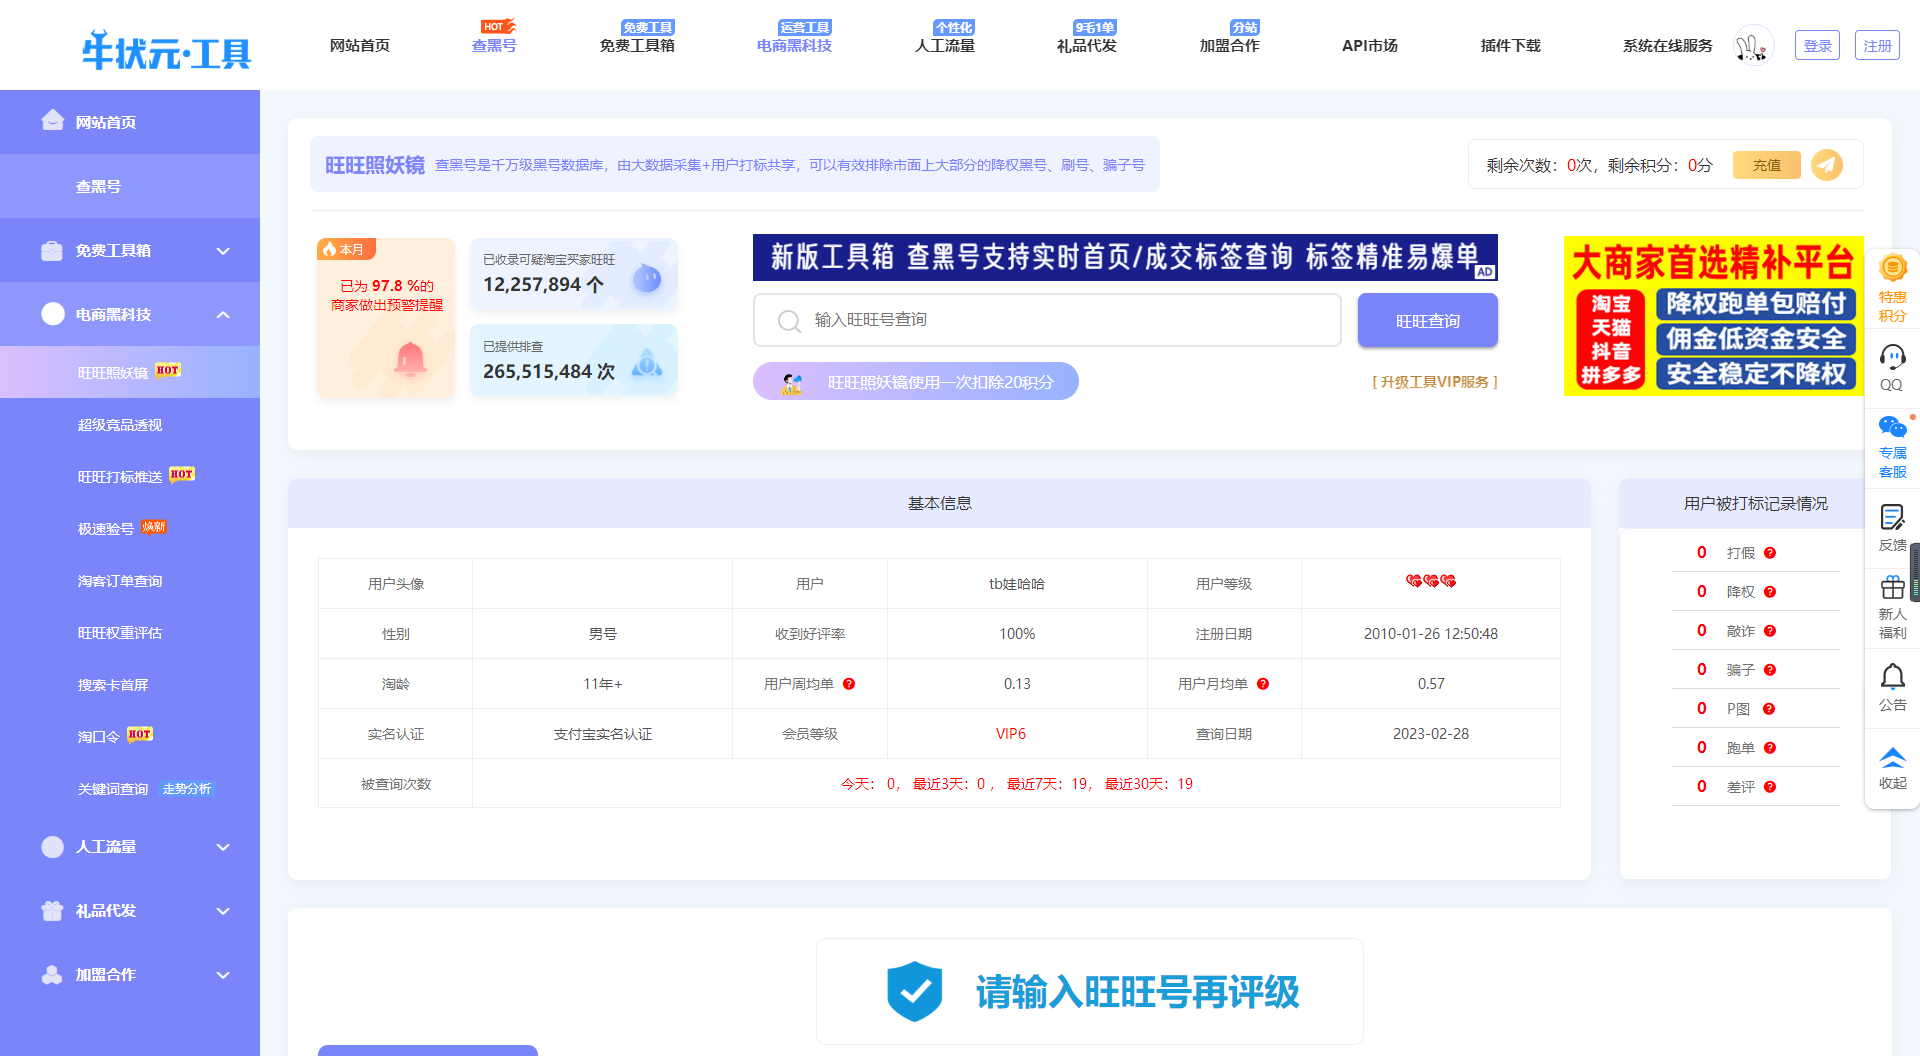View announcements with the 公告 bell icon
1920x1056 pixels.
(x=1892, y=683)
